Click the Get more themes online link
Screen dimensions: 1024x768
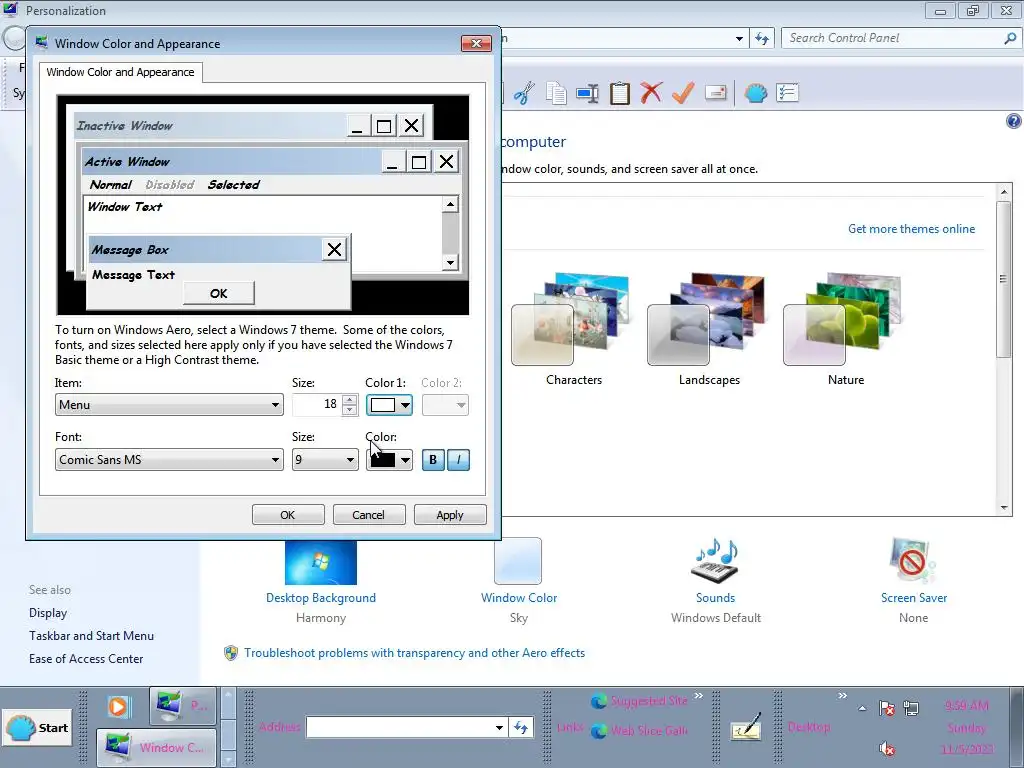[x=911, y=229]
